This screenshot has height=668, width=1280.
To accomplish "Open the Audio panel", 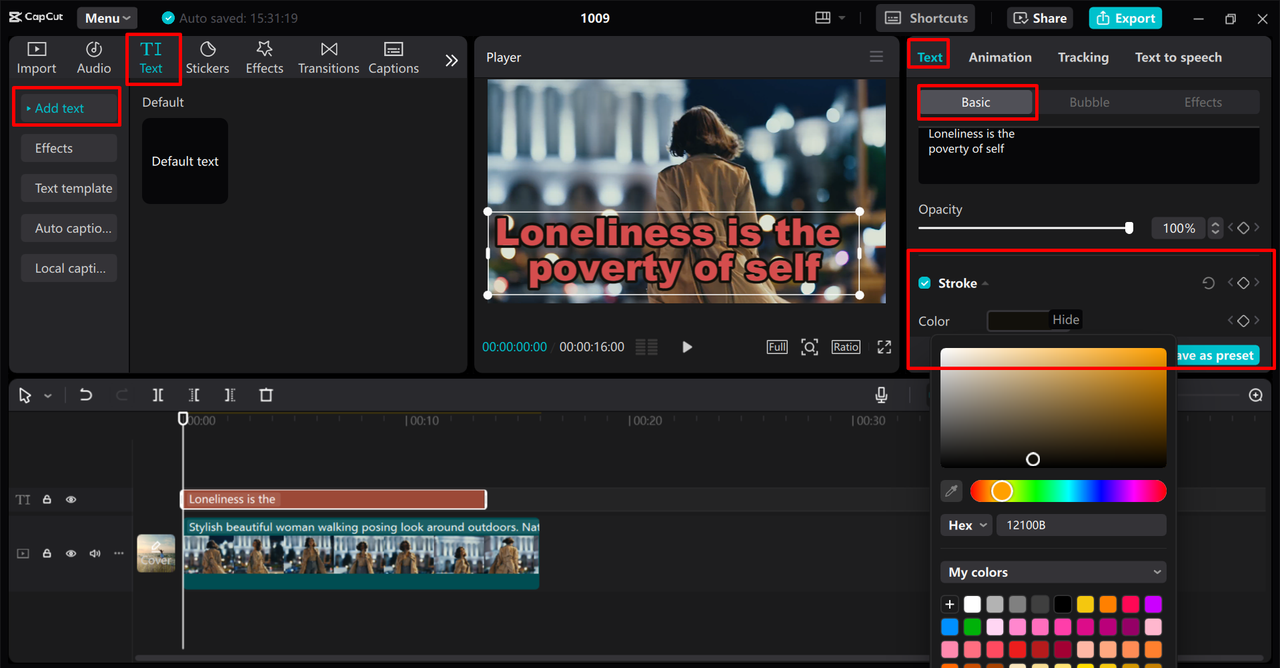I will 94,58.
